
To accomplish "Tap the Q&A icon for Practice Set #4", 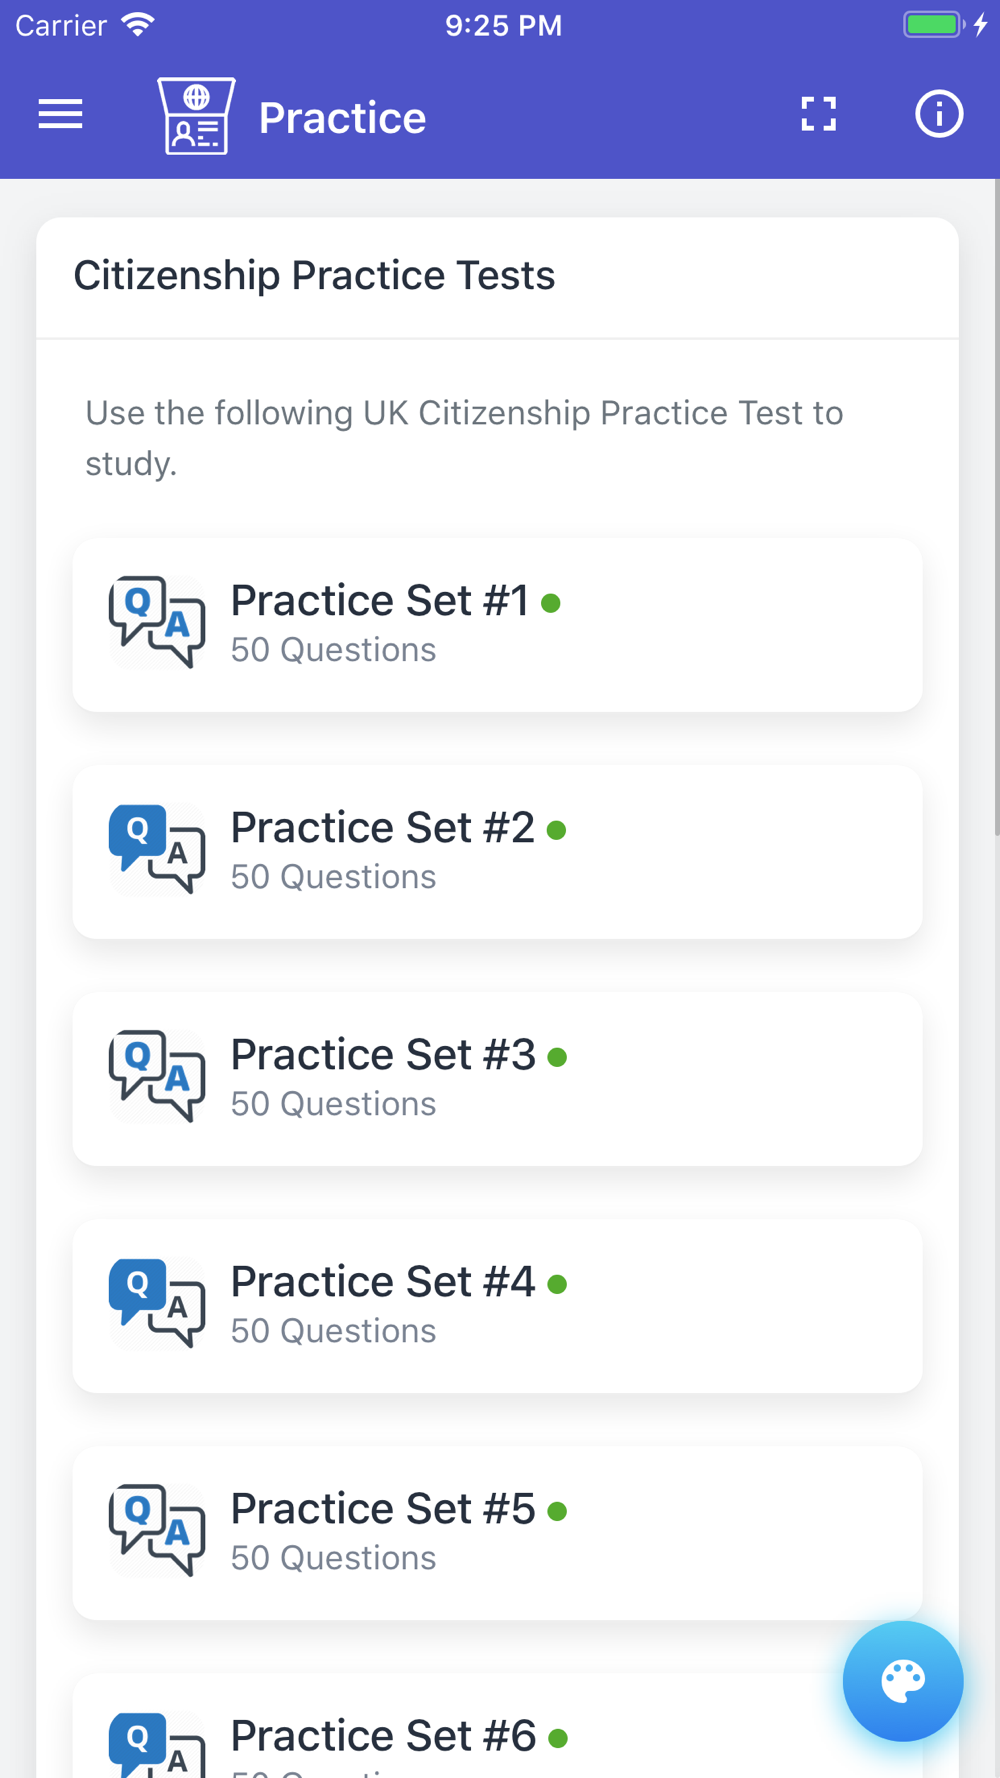I will coord(157,1303).
